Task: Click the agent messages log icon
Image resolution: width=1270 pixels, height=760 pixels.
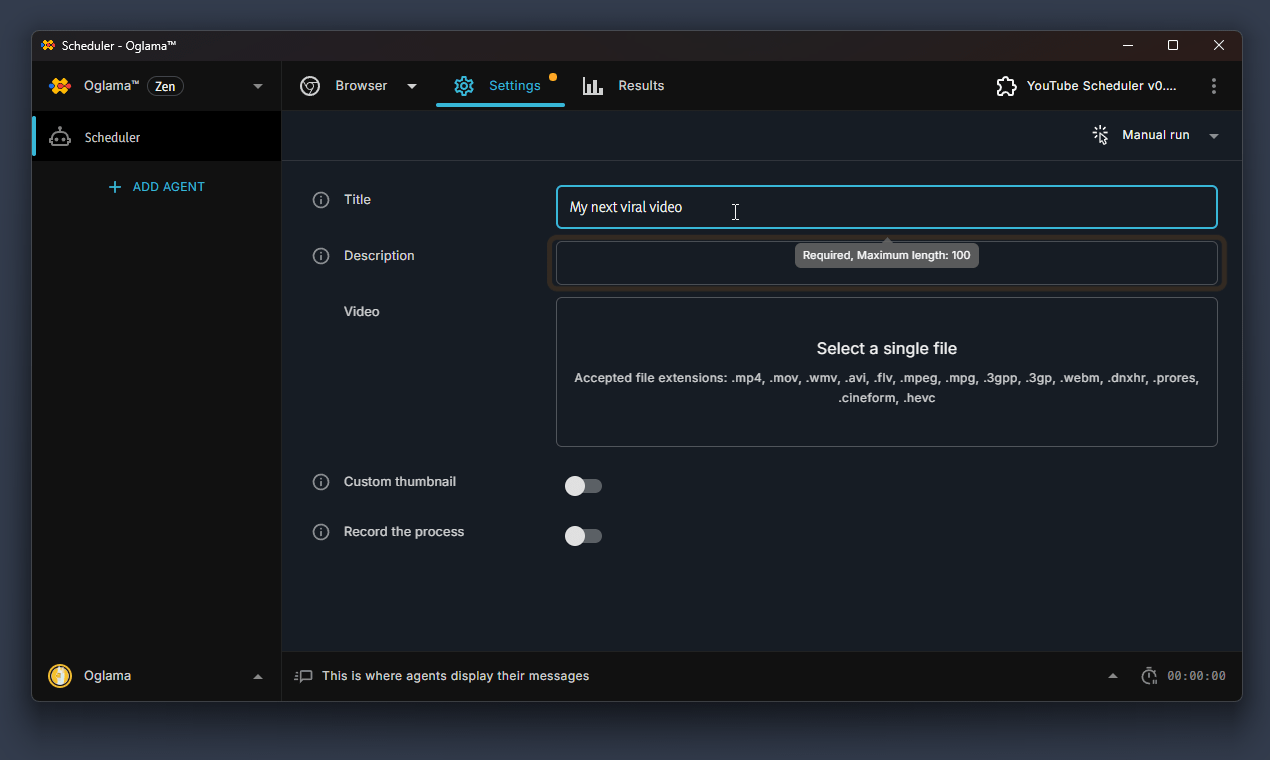Action: tap(303, 676)
